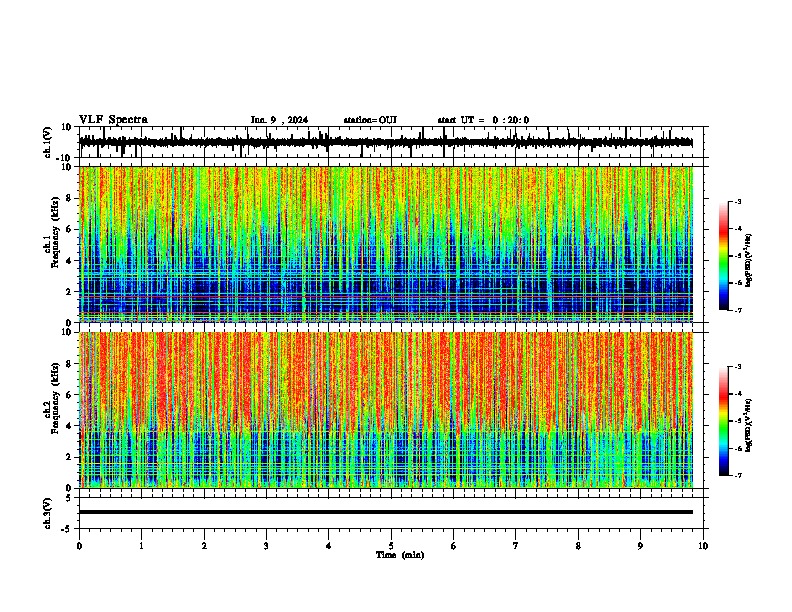Screen dimensions: 792x612
Task: Click the '-7' tick on ch.1 color bar
Action: pyautogui.click(x=737, y=310)
